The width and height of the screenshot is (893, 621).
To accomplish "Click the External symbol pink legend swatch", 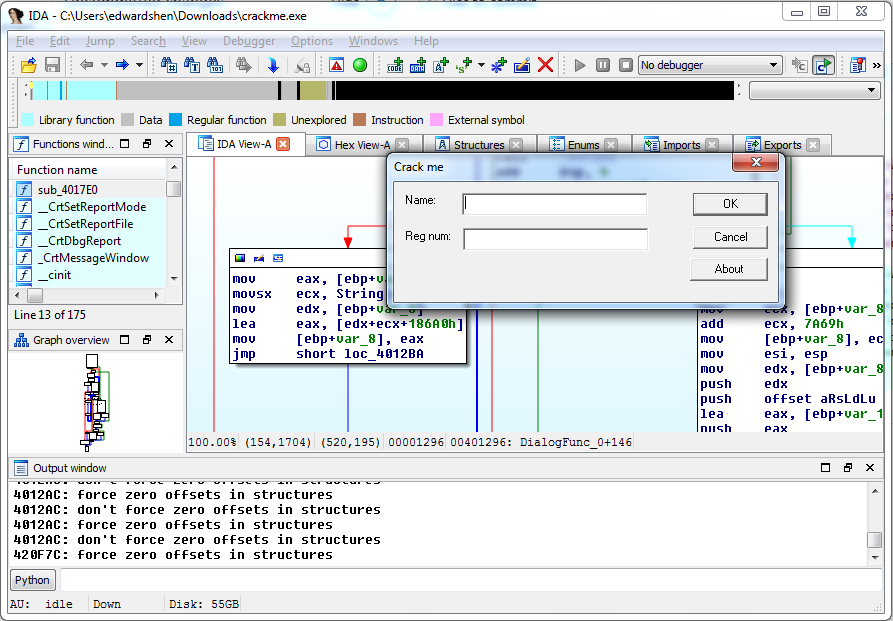I will tap(436, 120).
